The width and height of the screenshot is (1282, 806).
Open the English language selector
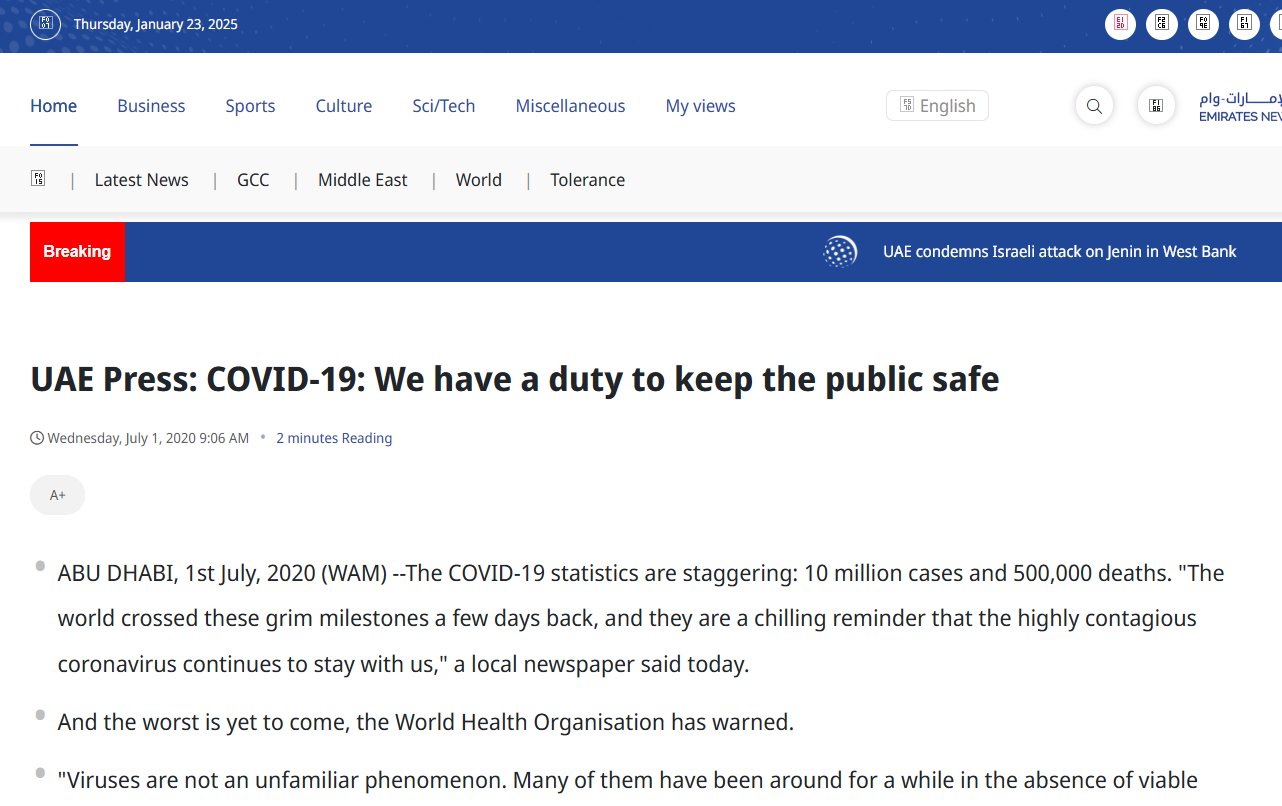pos(937,106)
